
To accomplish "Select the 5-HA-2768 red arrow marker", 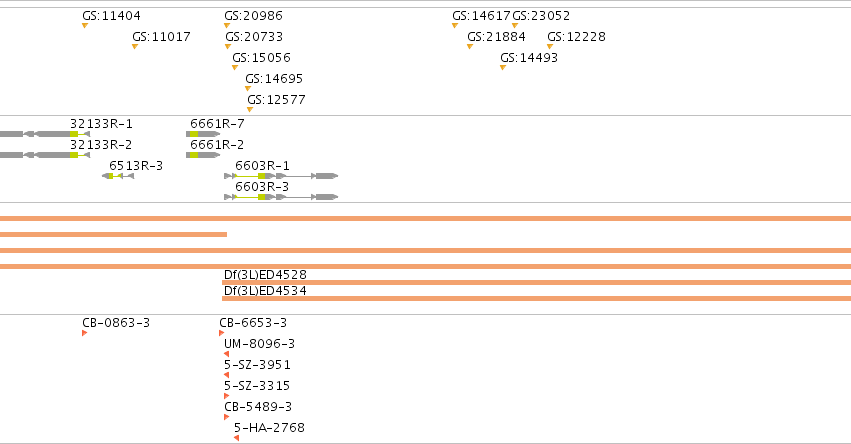I will [236, 438].
